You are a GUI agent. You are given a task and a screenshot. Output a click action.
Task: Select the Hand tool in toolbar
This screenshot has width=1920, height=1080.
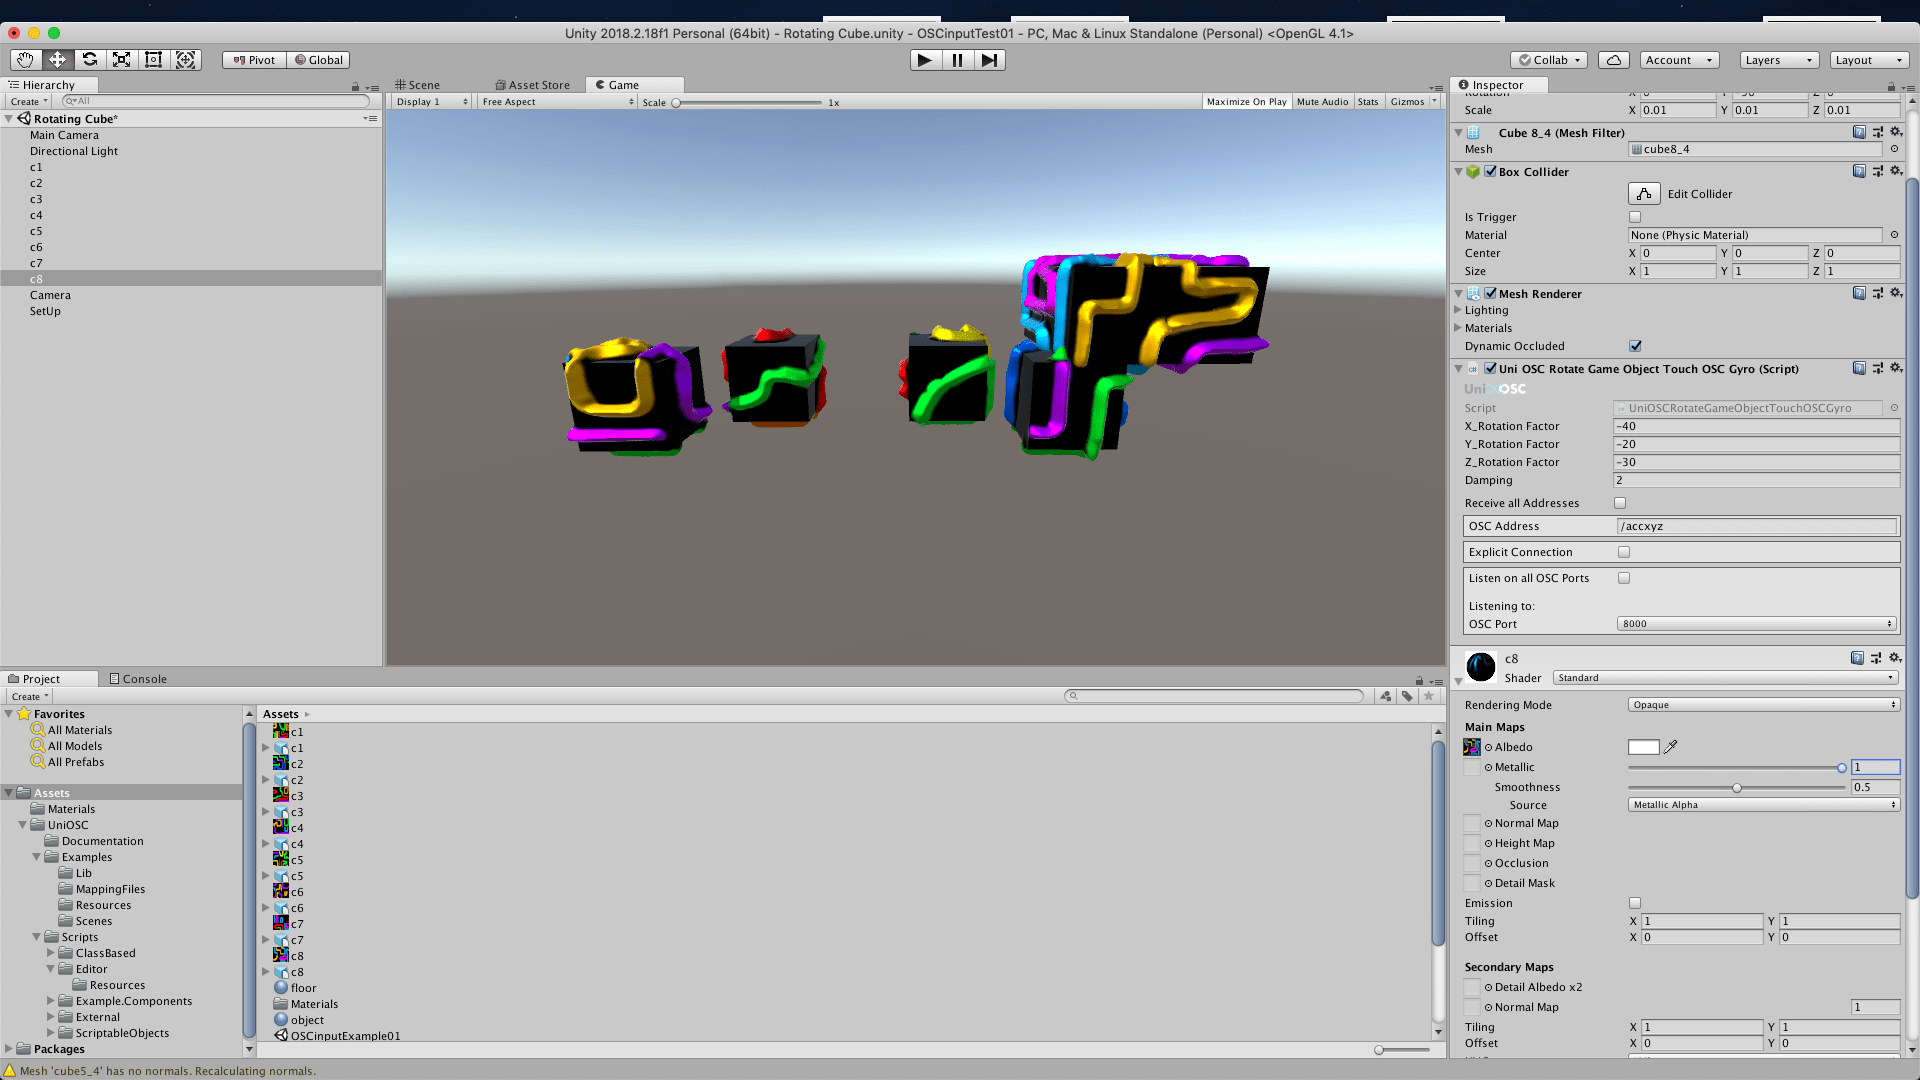coord(25,60)
